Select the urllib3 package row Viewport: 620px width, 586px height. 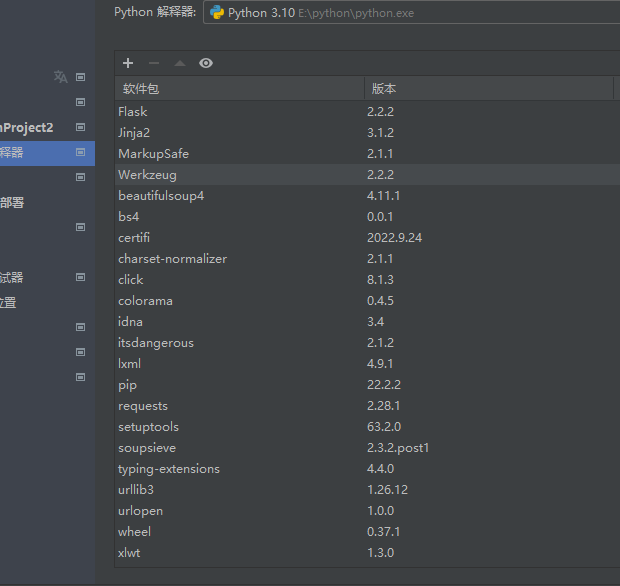point(367,490)
